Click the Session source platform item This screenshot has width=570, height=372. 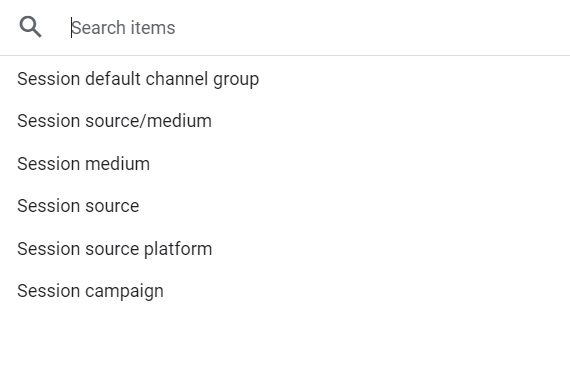click(285, 249)
